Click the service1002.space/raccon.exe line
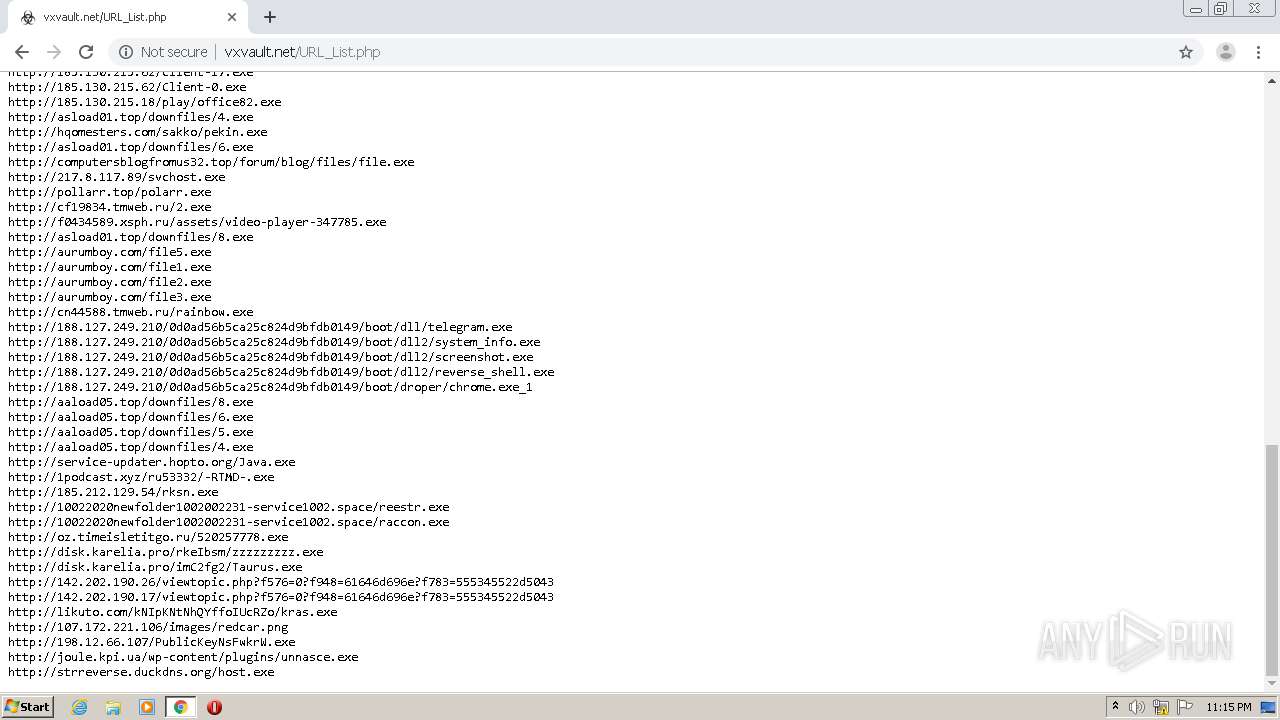1280x720 pixels. click(229, 522)
